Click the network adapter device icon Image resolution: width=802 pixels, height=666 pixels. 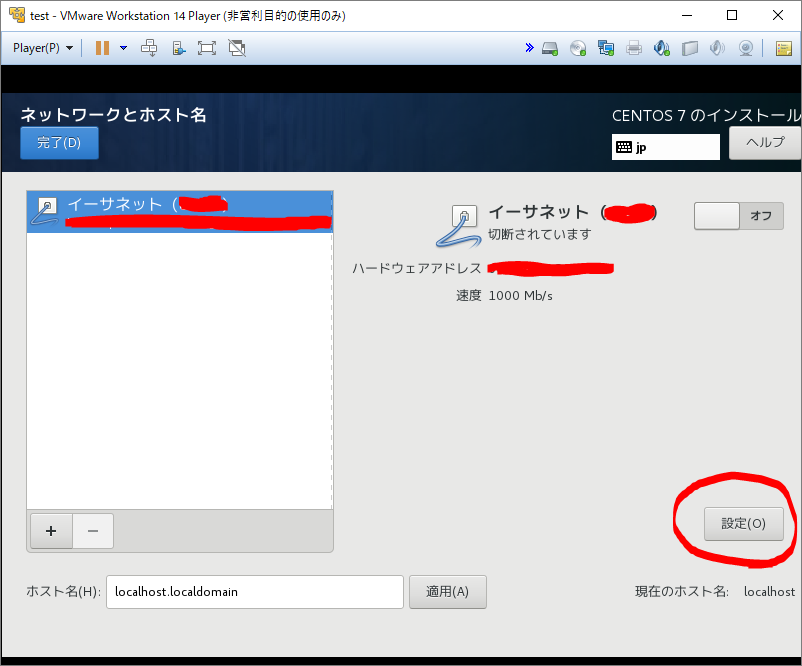(606, 49)
